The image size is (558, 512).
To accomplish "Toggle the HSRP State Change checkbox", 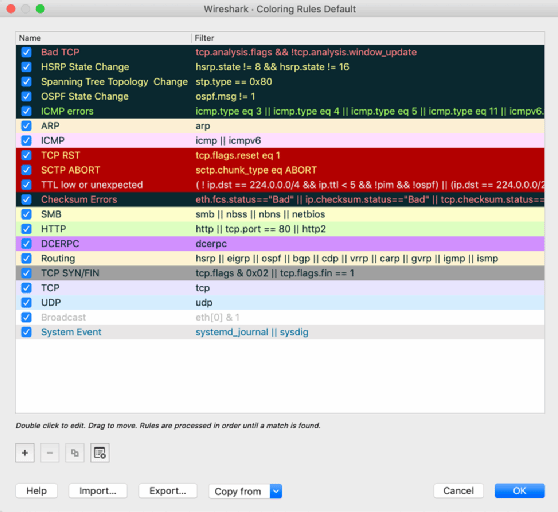I will (x=26, y=67).
